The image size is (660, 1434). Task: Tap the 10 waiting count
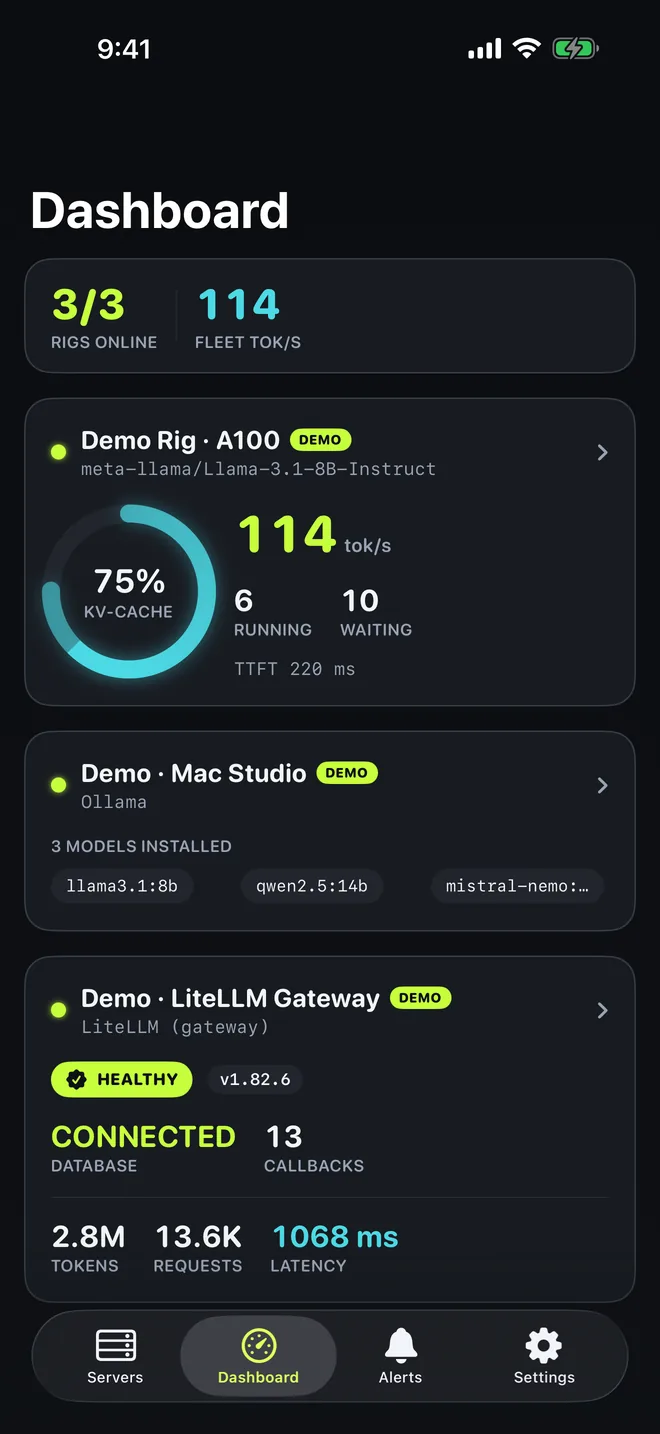click(360, 600)
